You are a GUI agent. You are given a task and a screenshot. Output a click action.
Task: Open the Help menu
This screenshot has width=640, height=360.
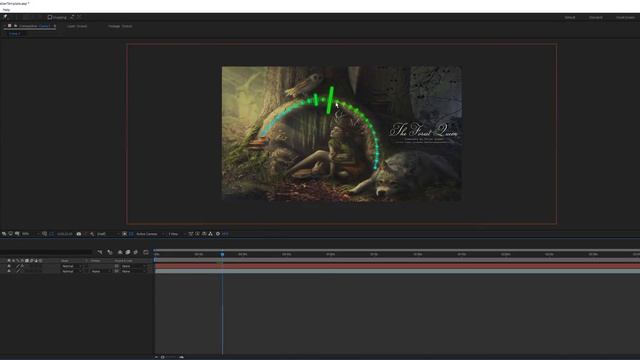[7, 9]
